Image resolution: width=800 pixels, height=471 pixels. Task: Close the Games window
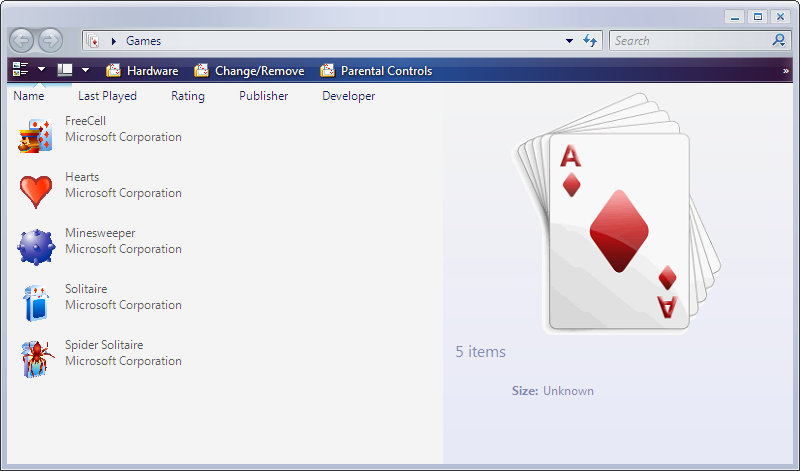[781, 17]
